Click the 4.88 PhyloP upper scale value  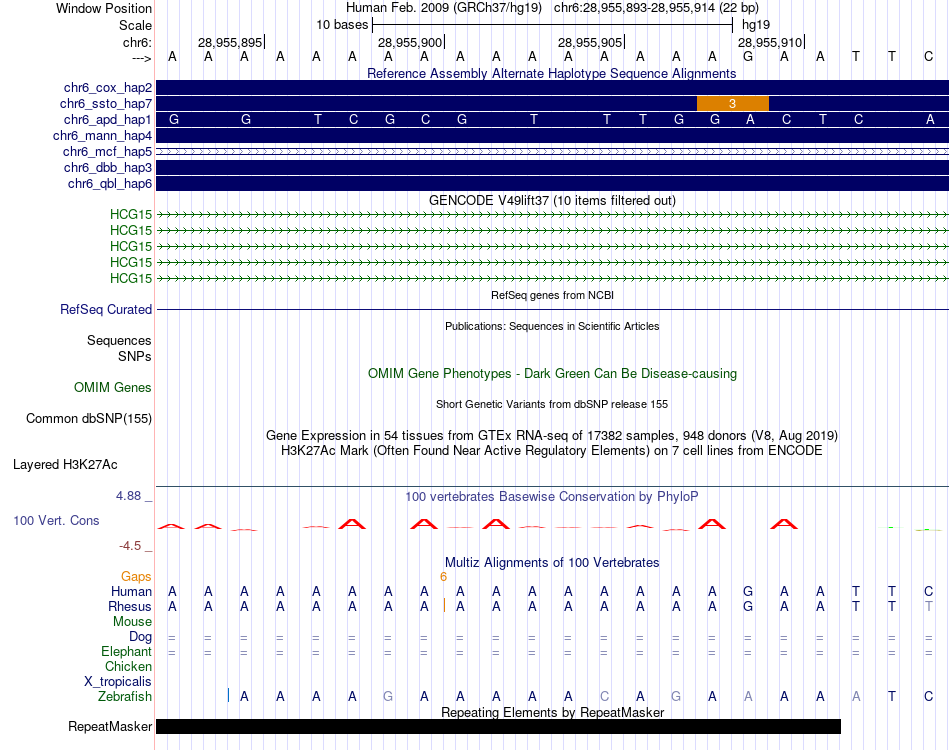click(128, 496)
